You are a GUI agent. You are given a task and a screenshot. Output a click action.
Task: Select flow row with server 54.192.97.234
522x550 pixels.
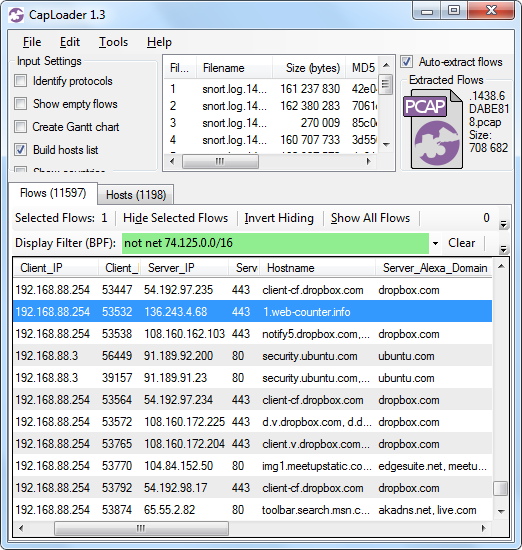pos(253,400)
